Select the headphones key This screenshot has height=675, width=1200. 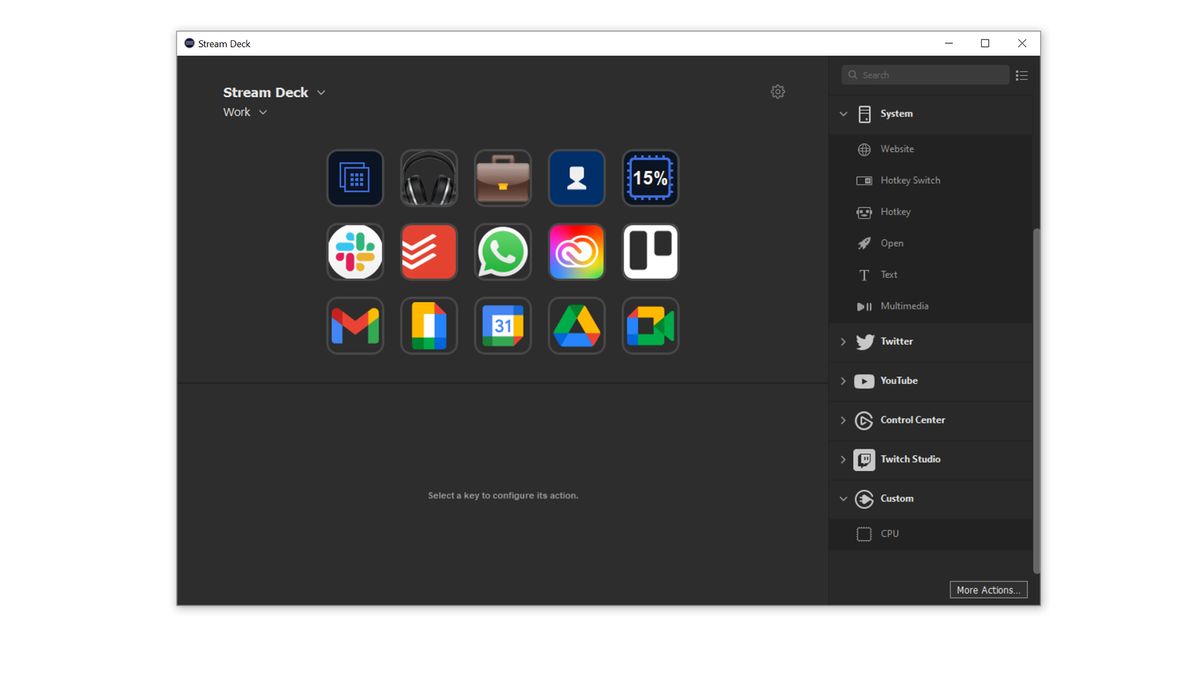(429, 178)
